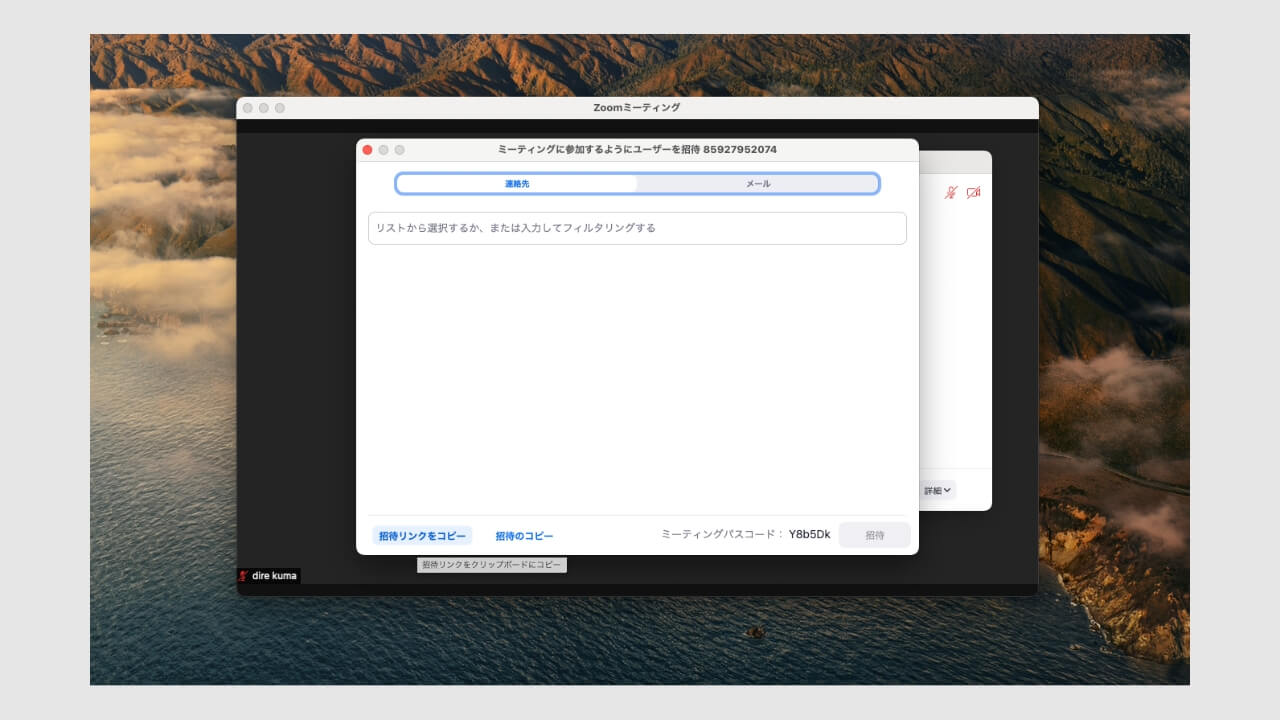This screenshot has height=720, width=1280.
Task: Click 招待のコピー button
Action: (x=524, y=536)
